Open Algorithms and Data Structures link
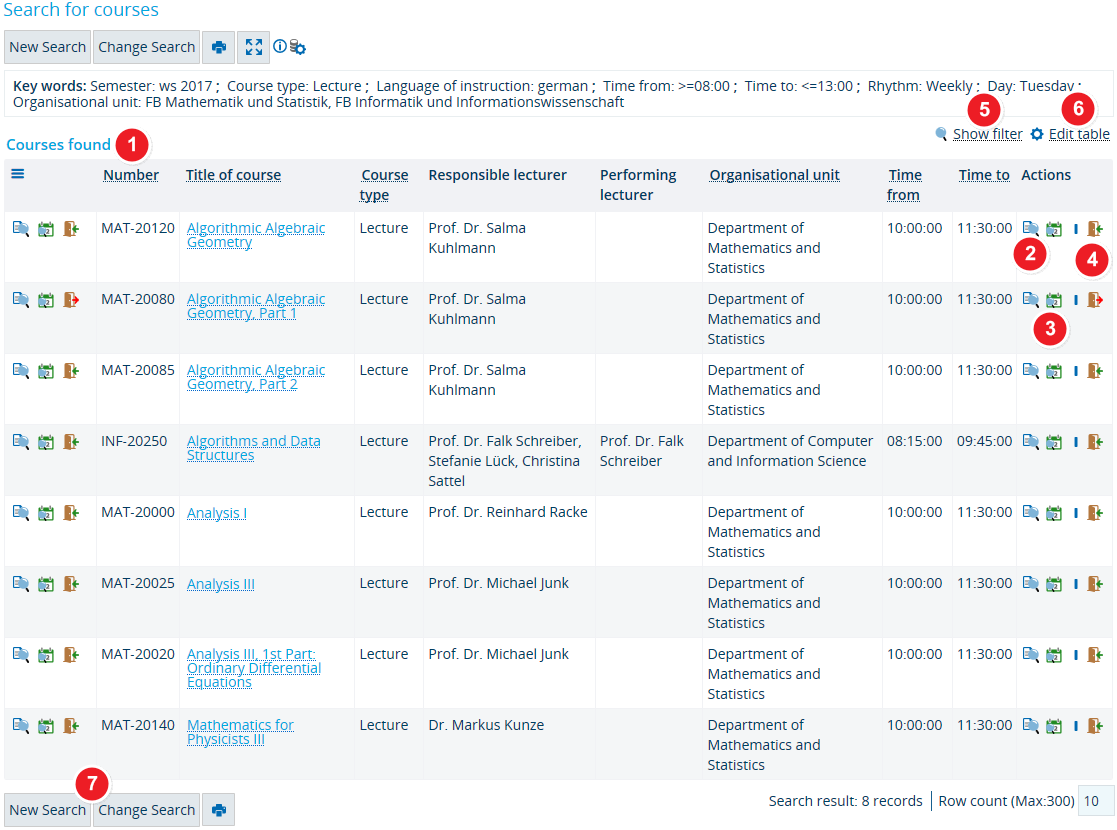This screenshot has height=830, width=1117. pos(254,448)
